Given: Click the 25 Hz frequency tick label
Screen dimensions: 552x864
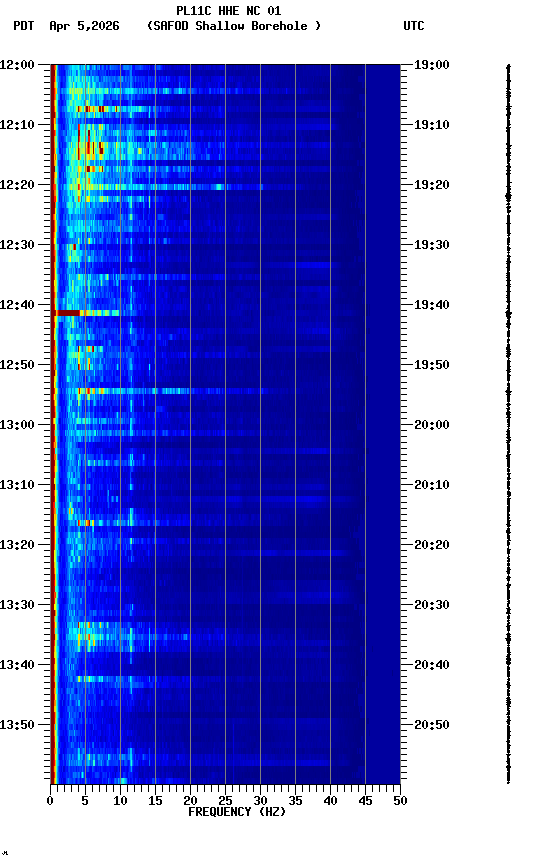Looking at the screenshot, I should pyautogui.click(x=225, y=801).
